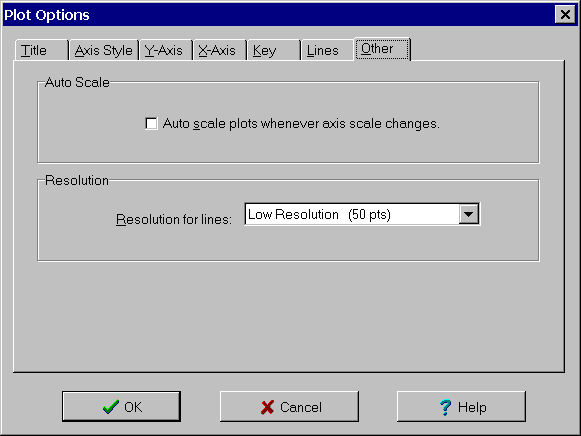Select the Other tab

pos(382,49)
